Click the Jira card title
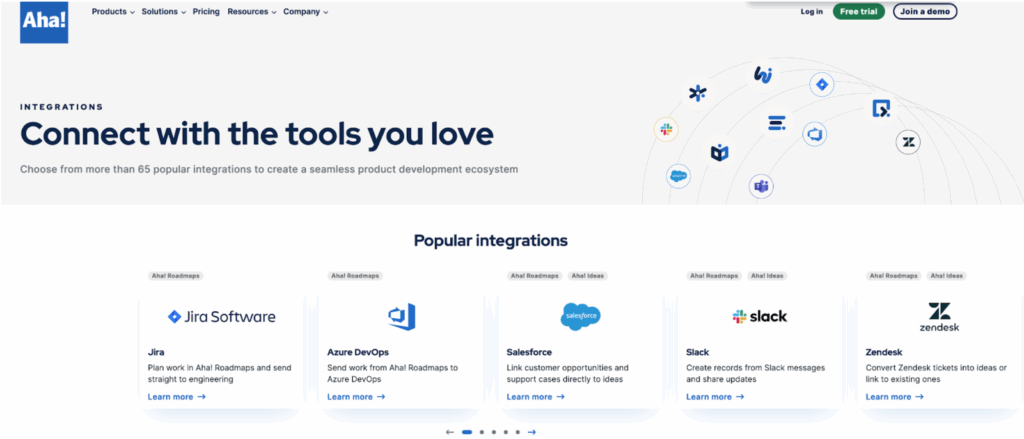The image size is (1024, 439). pyautogui.click(x=156, y=352)
